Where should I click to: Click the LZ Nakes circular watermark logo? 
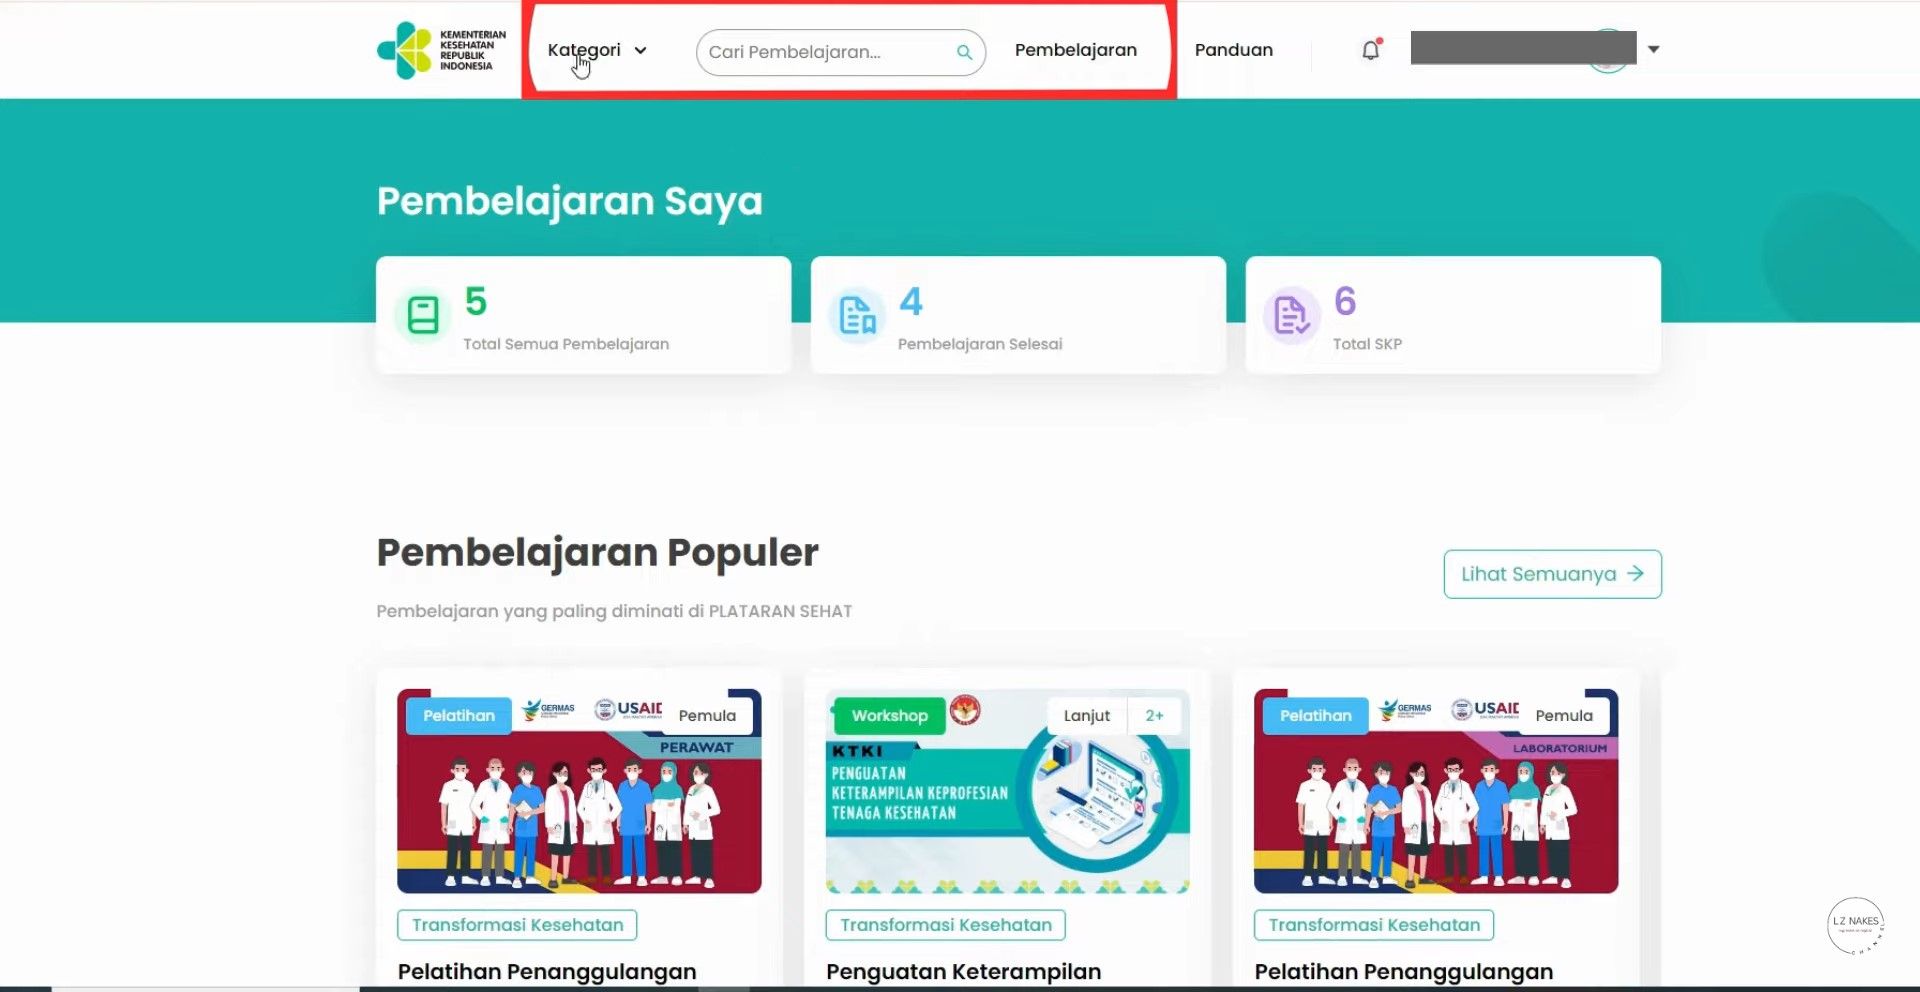click(x=1856, y=925)
